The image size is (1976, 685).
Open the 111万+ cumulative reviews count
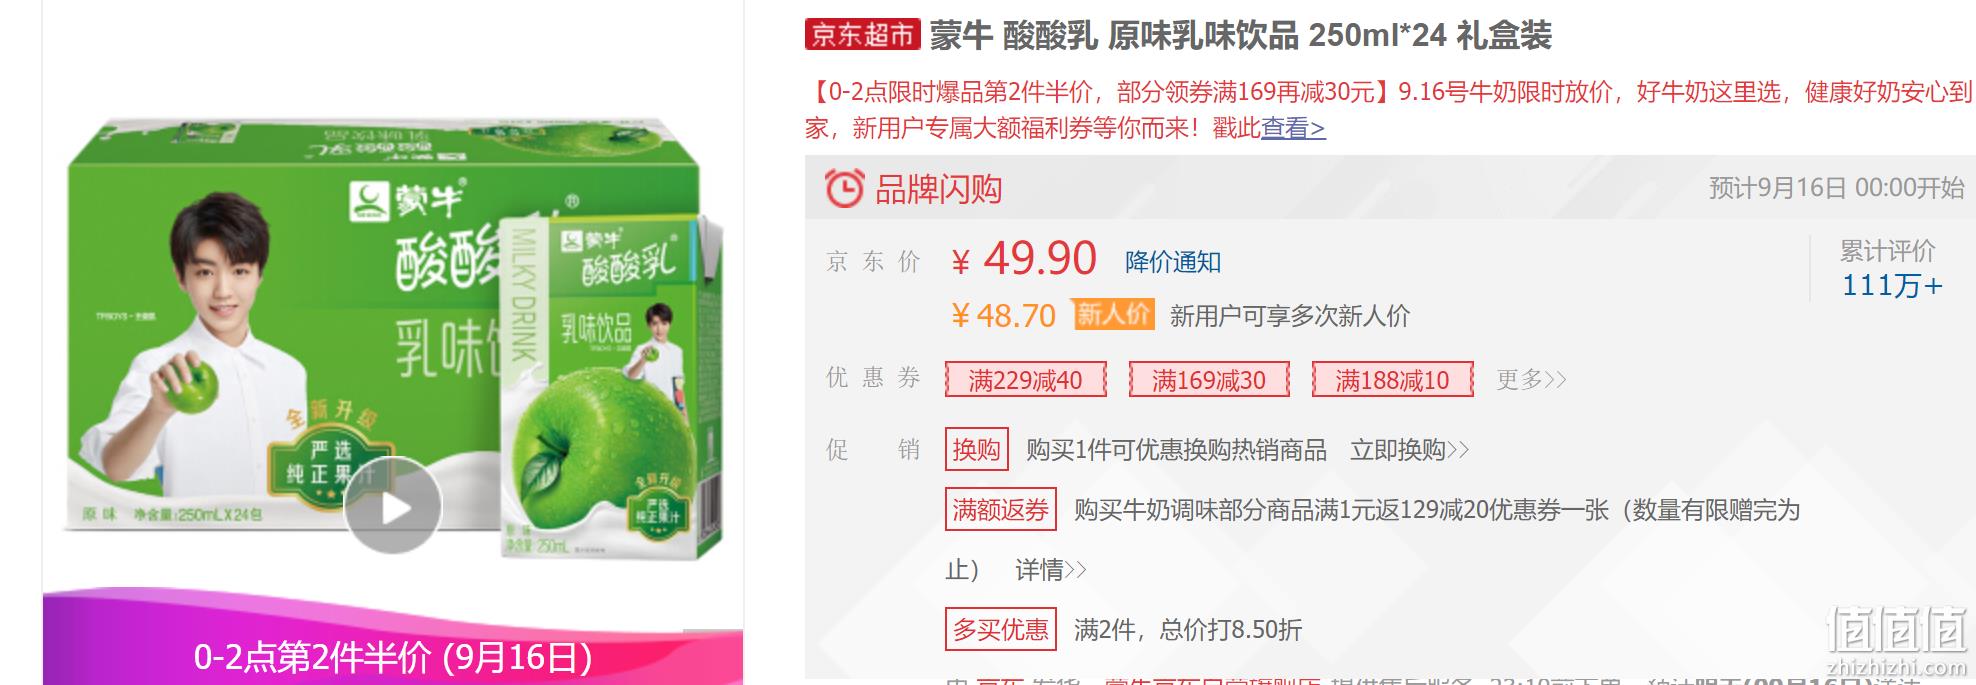1892,286
